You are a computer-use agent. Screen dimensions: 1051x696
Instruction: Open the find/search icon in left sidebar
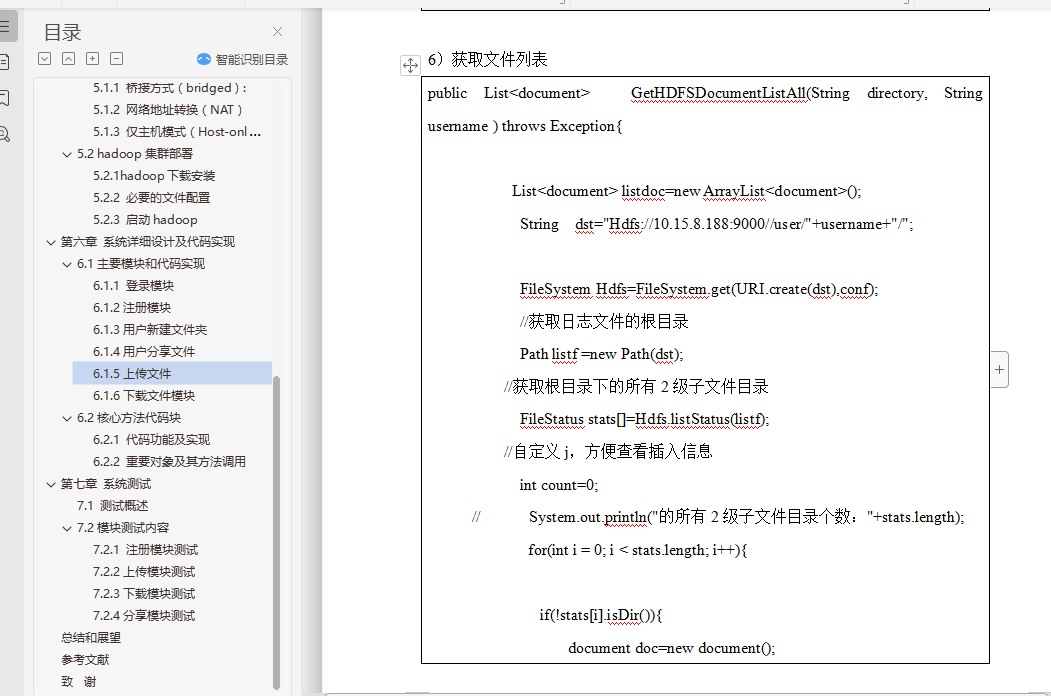point(5,135)
